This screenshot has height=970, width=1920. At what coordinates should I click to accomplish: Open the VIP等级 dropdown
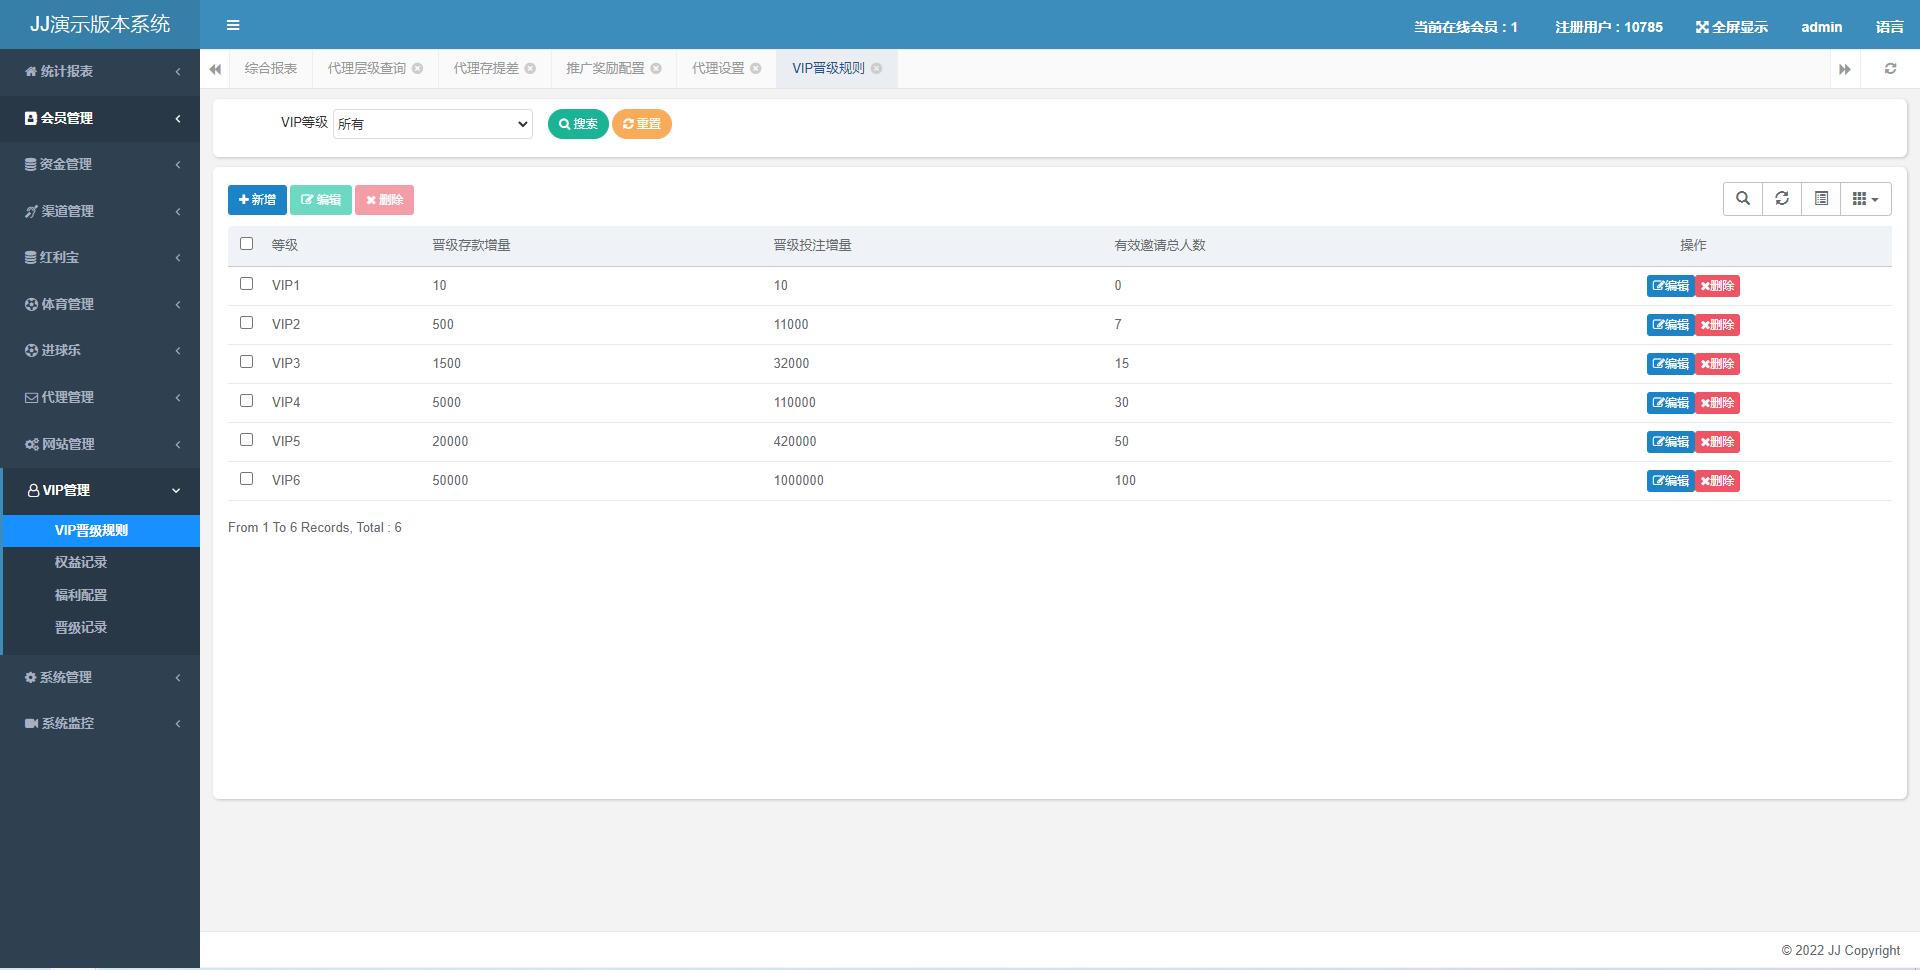[x=432, y=124]
